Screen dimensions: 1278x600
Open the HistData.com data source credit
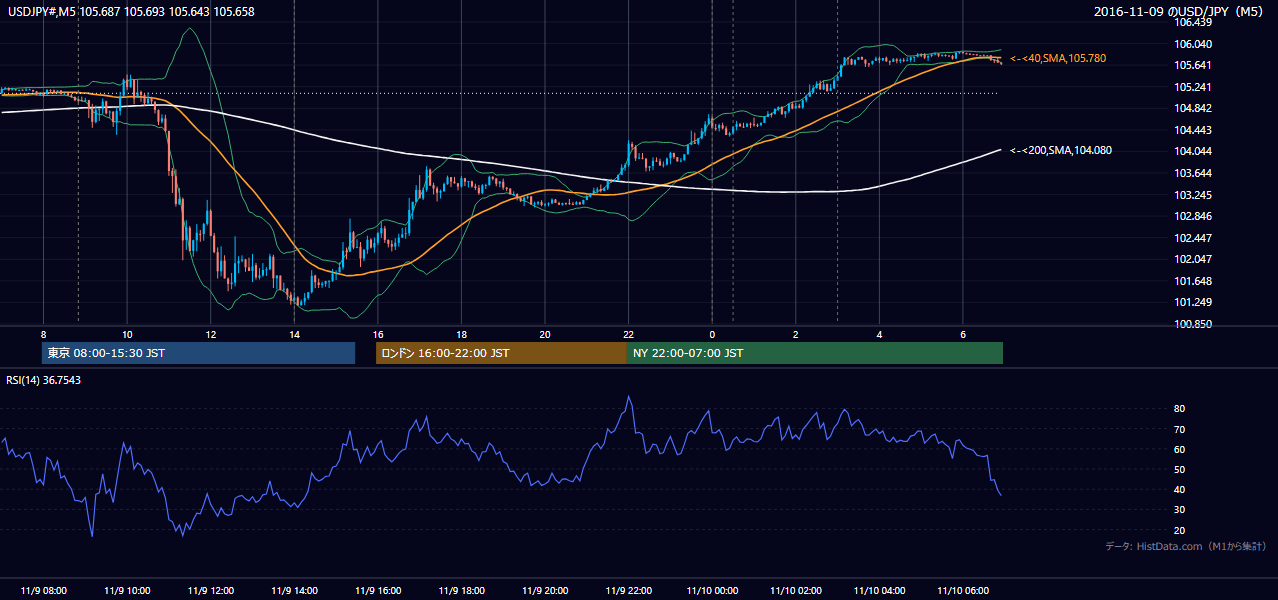(1185, 546)
